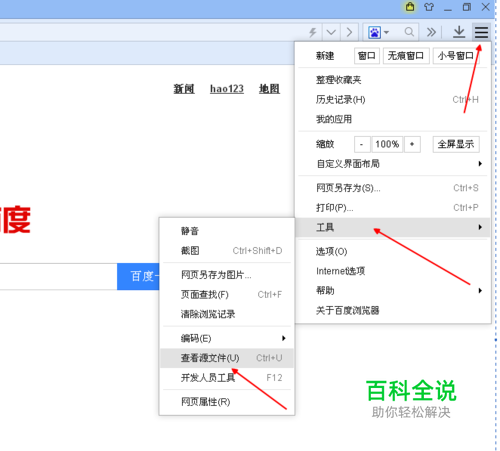This screenshot has height=451, width=500.
Task: Click the 100% zoom level value
Action: 387,144
